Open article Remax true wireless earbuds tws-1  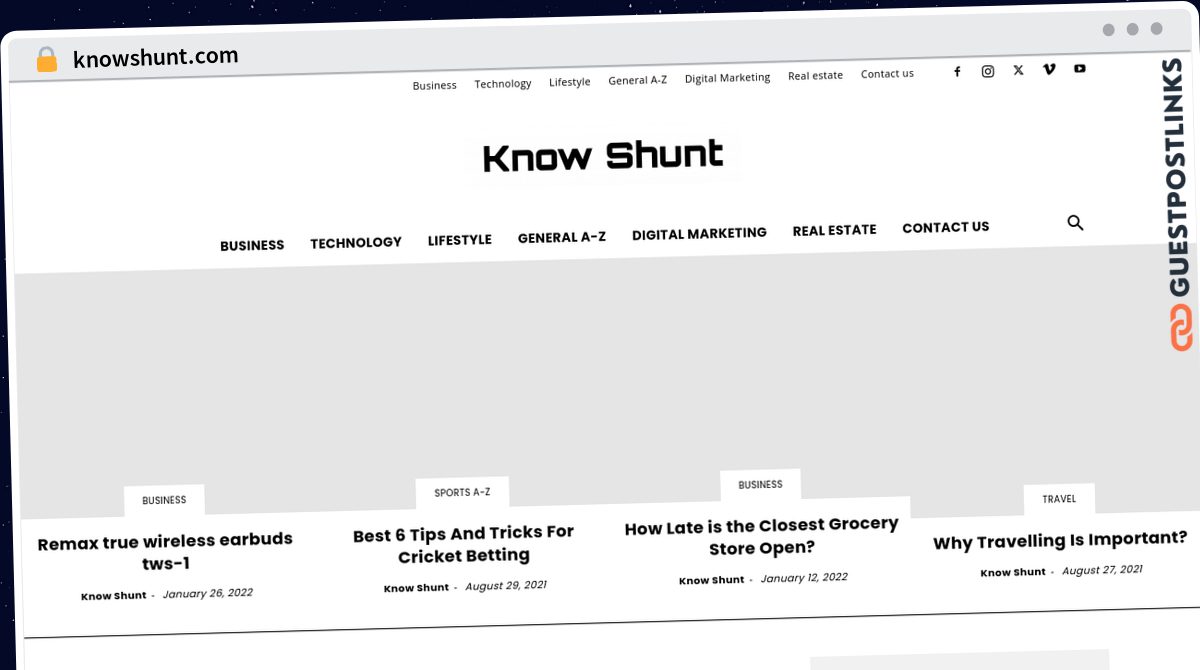tap(165, 552)
